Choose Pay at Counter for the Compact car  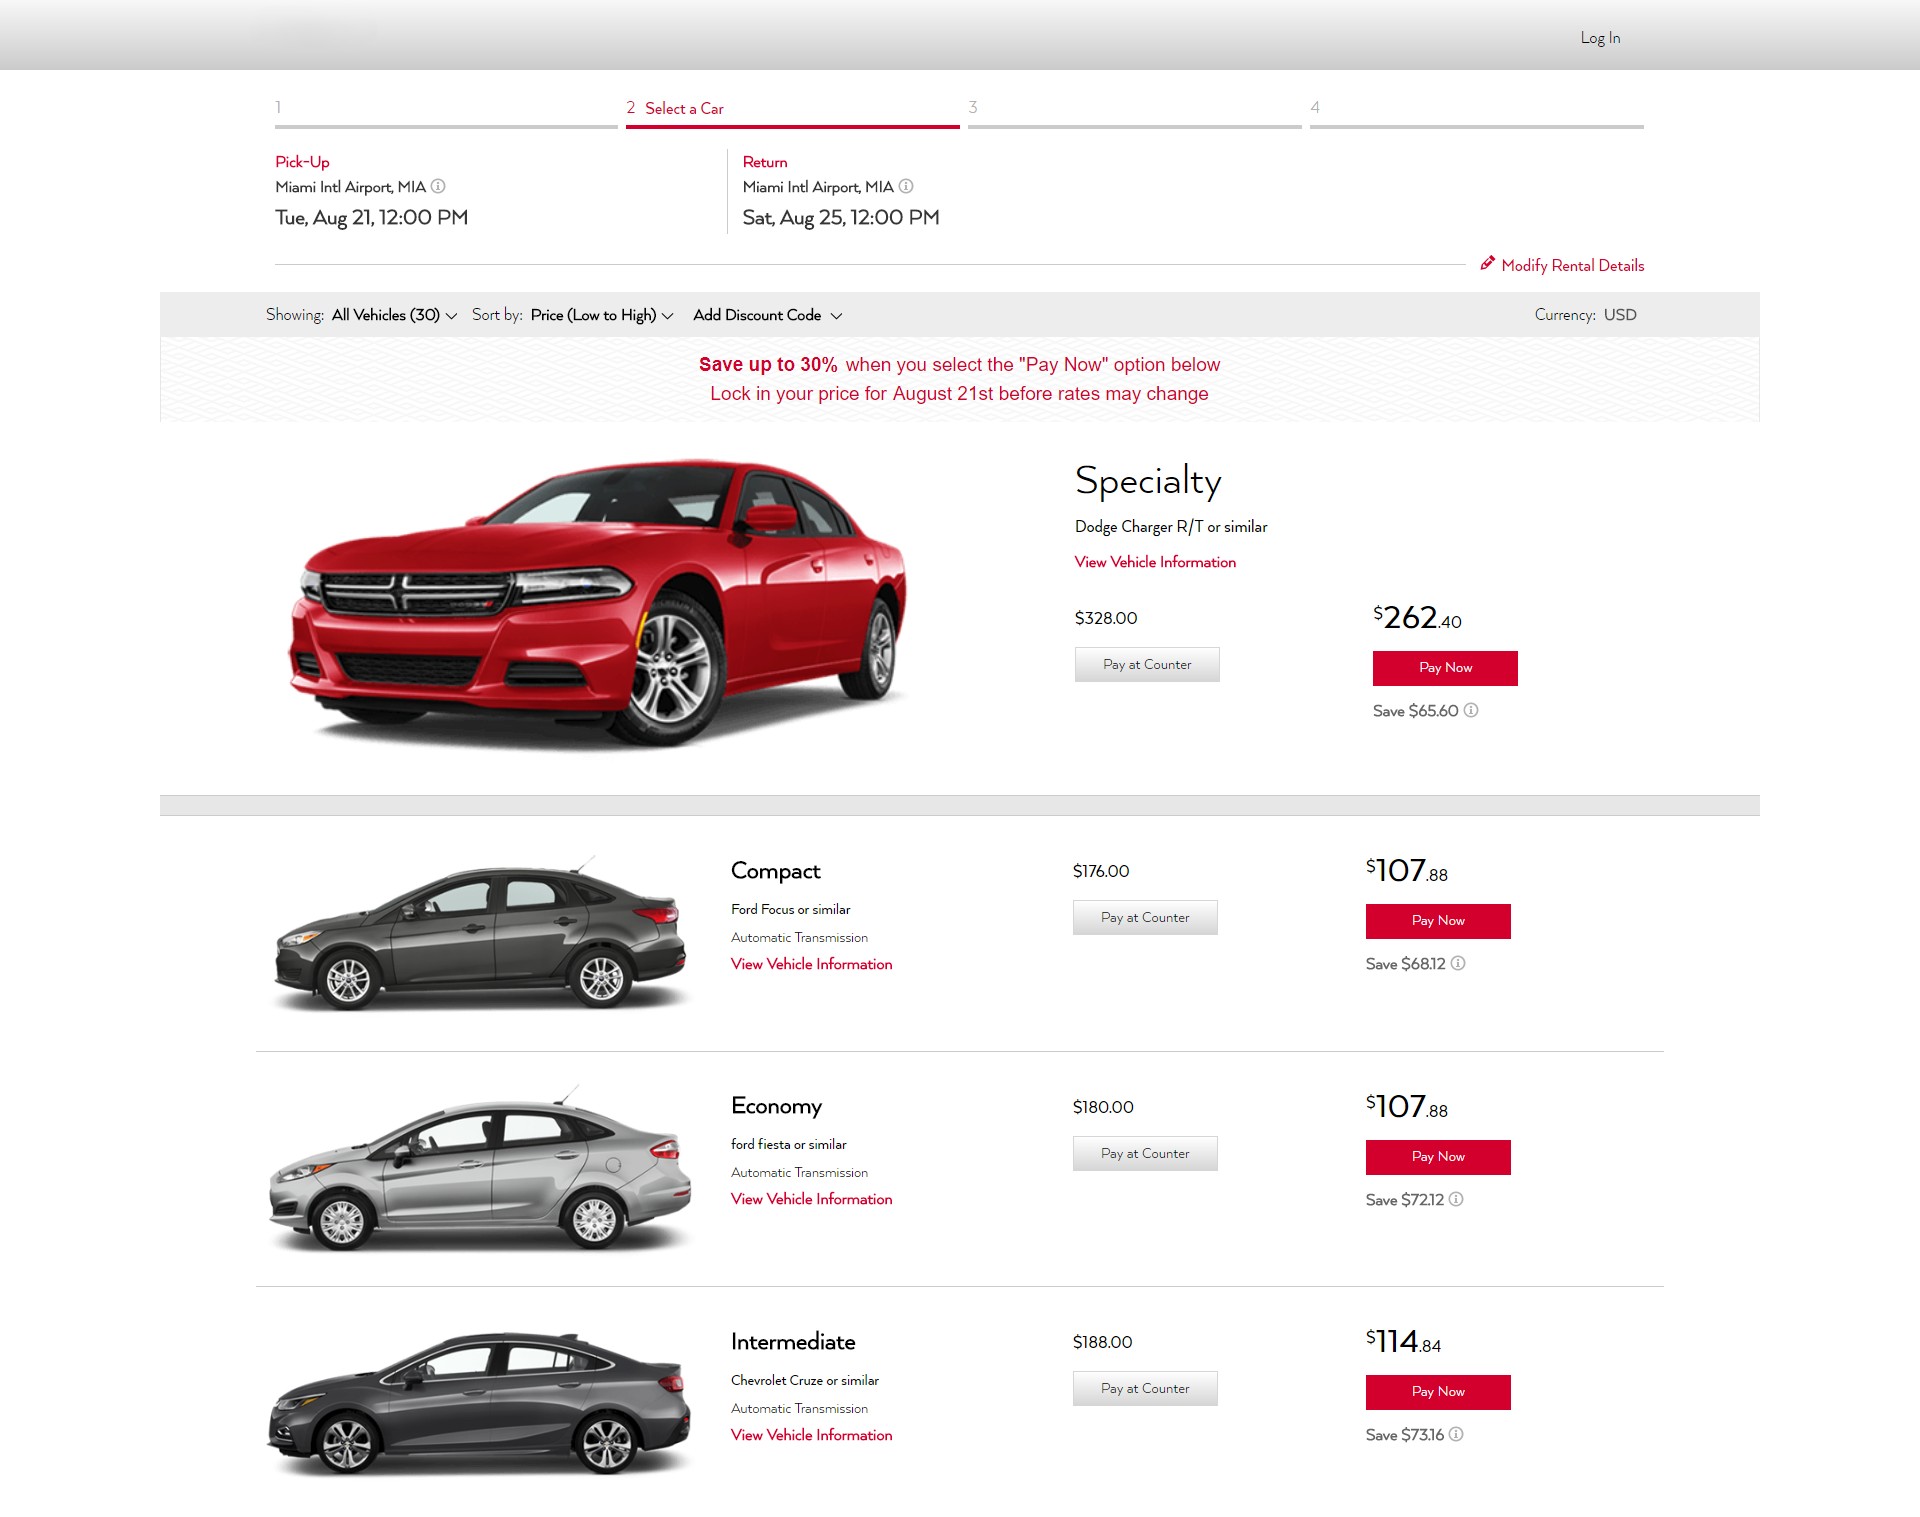[1144, 917]
